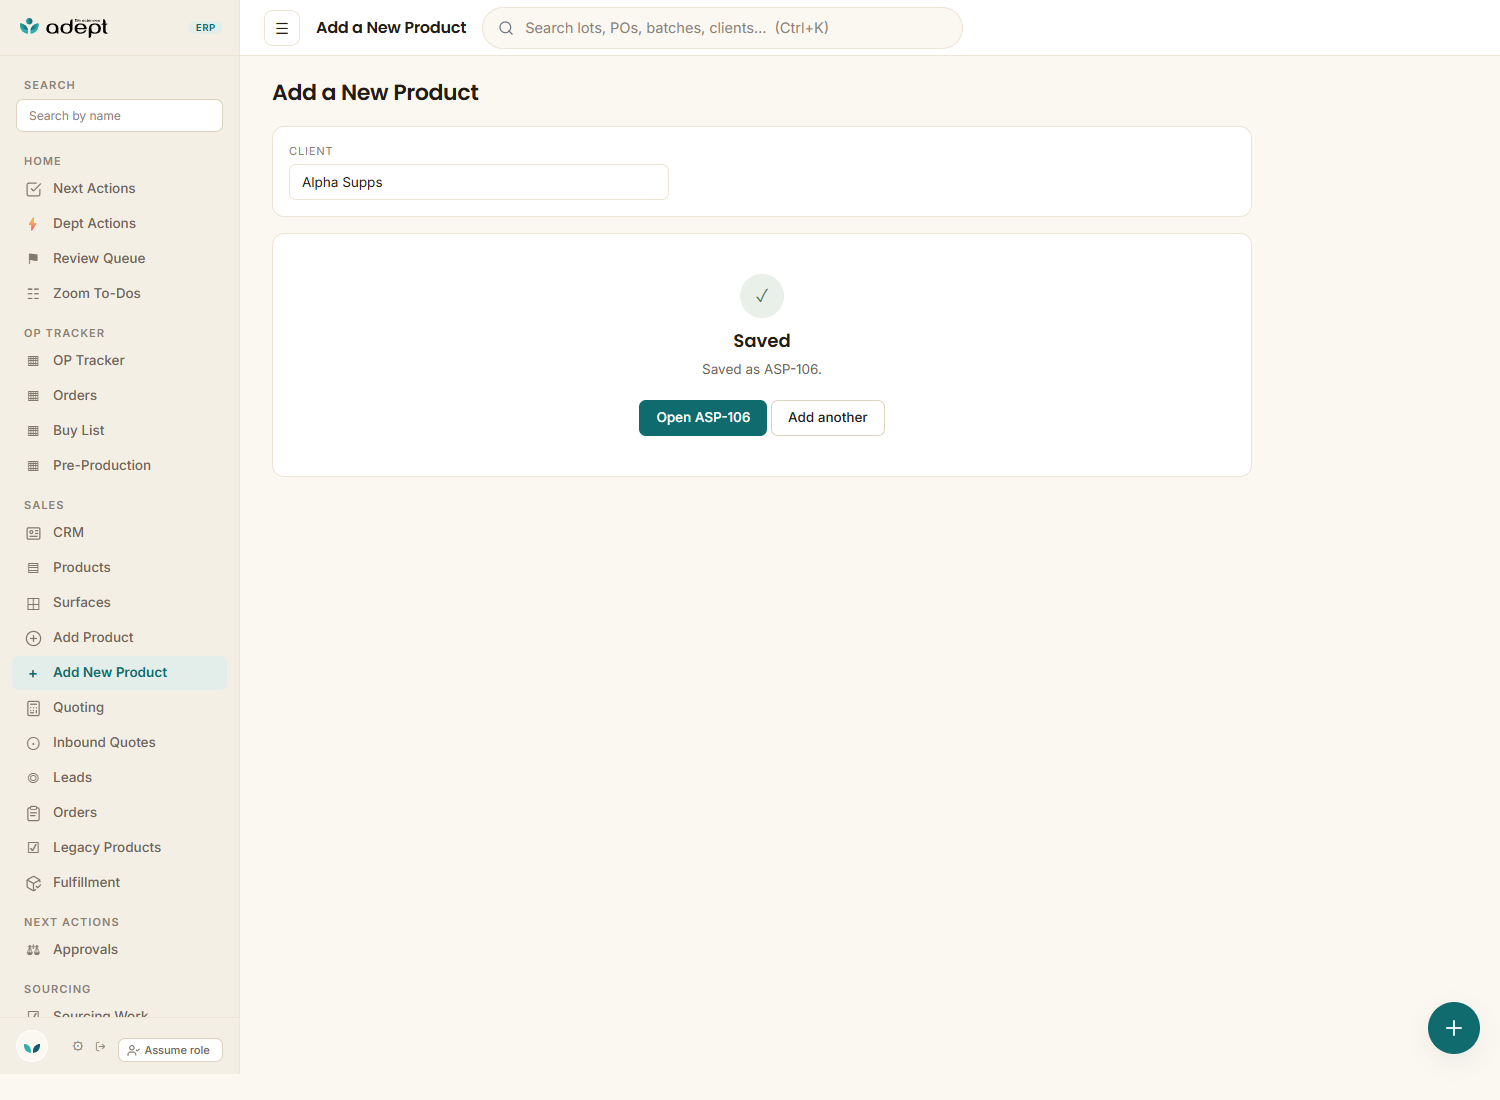Open settings with the gear icon
Viewport: 1500px width, 1100px height.
click(x=78, y=1047)
